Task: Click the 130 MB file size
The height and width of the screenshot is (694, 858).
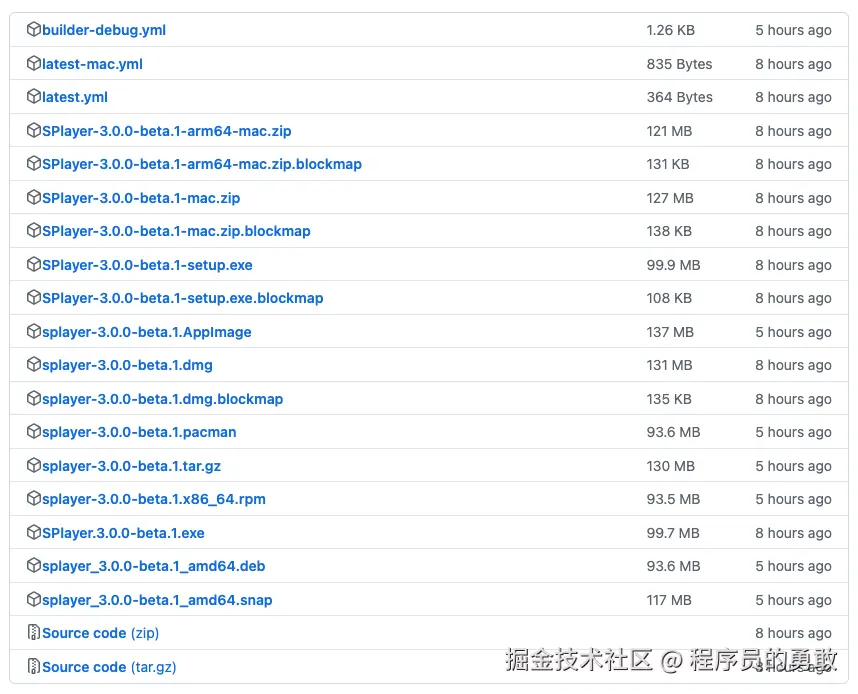Action: point(670,466)
